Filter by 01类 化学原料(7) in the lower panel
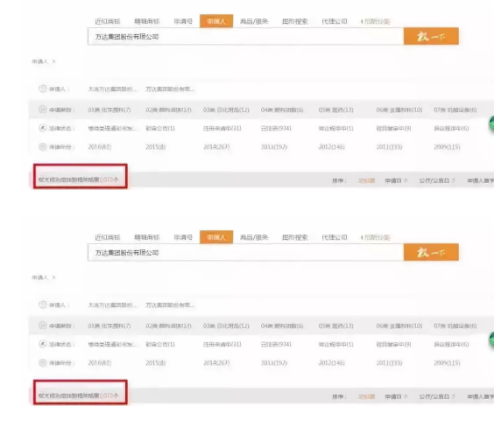497x425 pixels. (x=109, y=326)
